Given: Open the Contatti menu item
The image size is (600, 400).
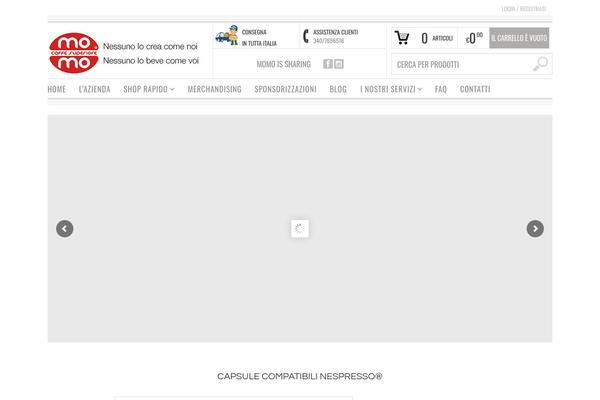Looking at the screenshot, I should pyautogui.click(x=475, y=89).
